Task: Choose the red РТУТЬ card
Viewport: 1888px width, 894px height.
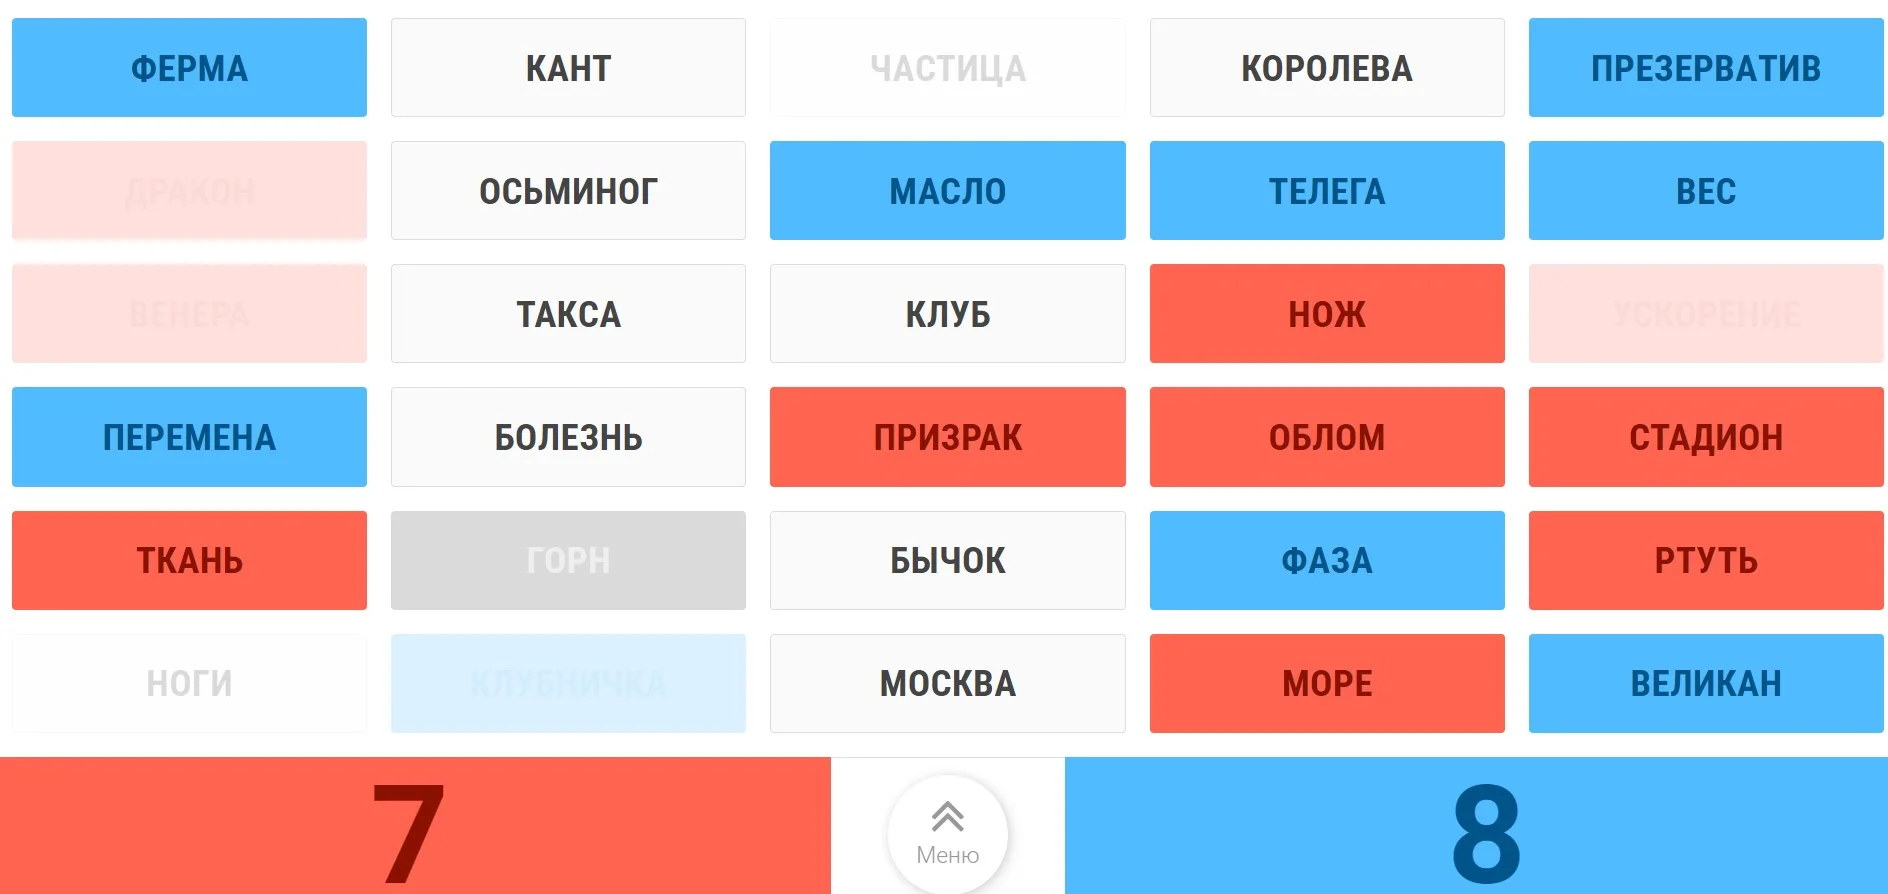Action: pyautogui.click(x=1705, y=560)
